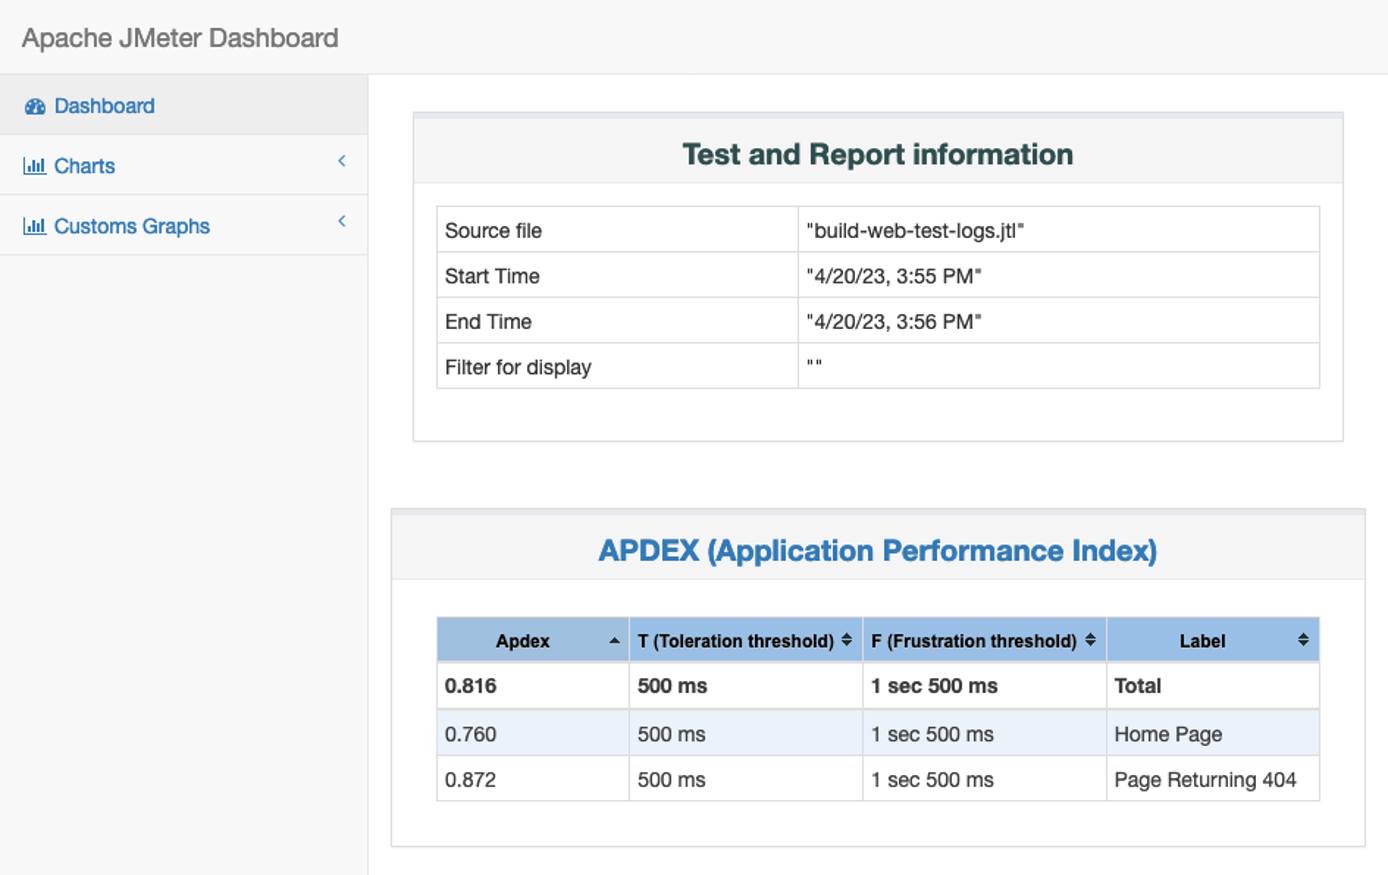The width and height of the screenshot is (1388, 875).
Task: Toggle sorting on the Label column header
Action: (x=1304, y=640)
